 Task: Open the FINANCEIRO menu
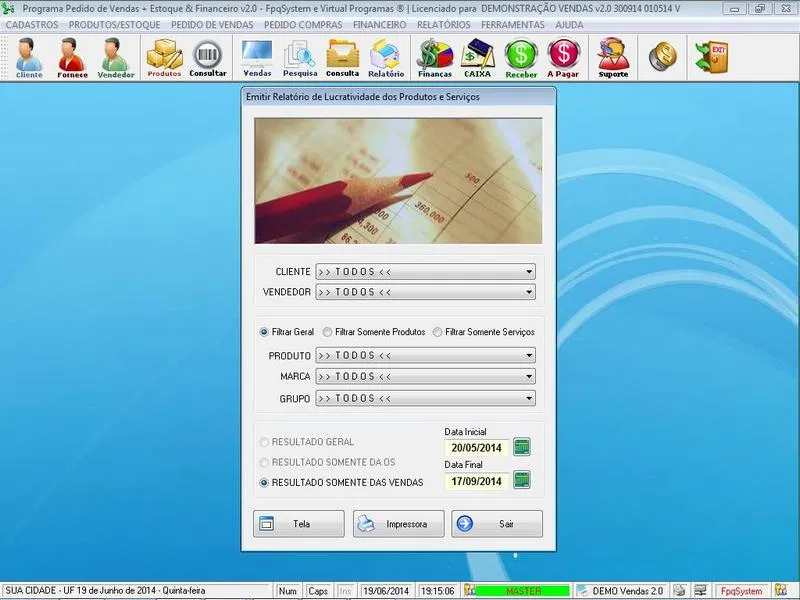coord(379,24)
